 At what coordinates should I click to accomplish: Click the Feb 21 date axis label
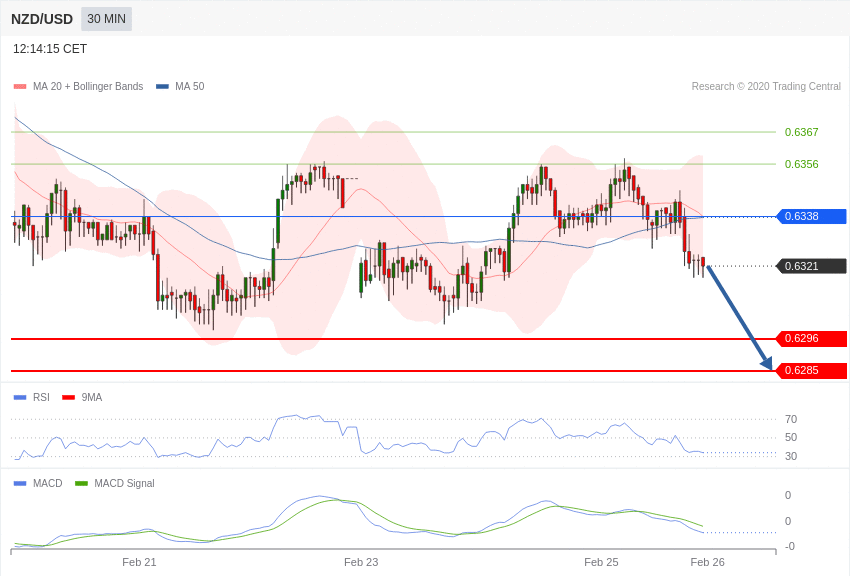[x=139, y=562]
